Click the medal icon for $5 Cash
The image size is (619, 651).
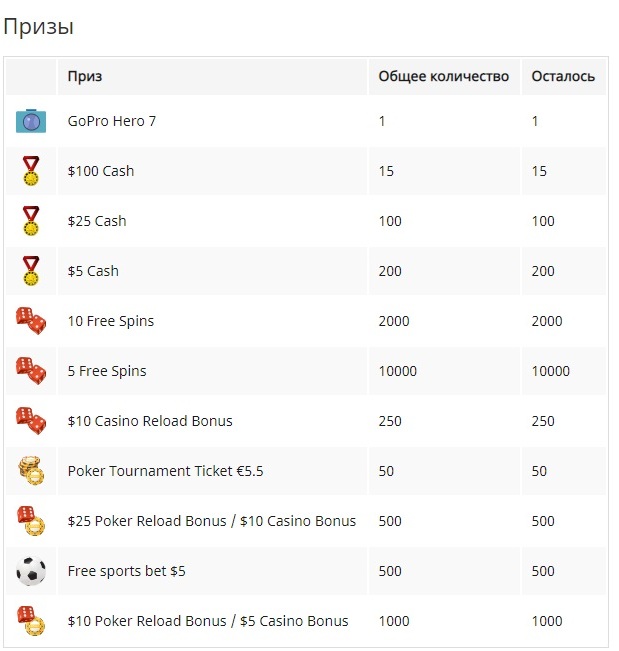click(x=31, y=271)
